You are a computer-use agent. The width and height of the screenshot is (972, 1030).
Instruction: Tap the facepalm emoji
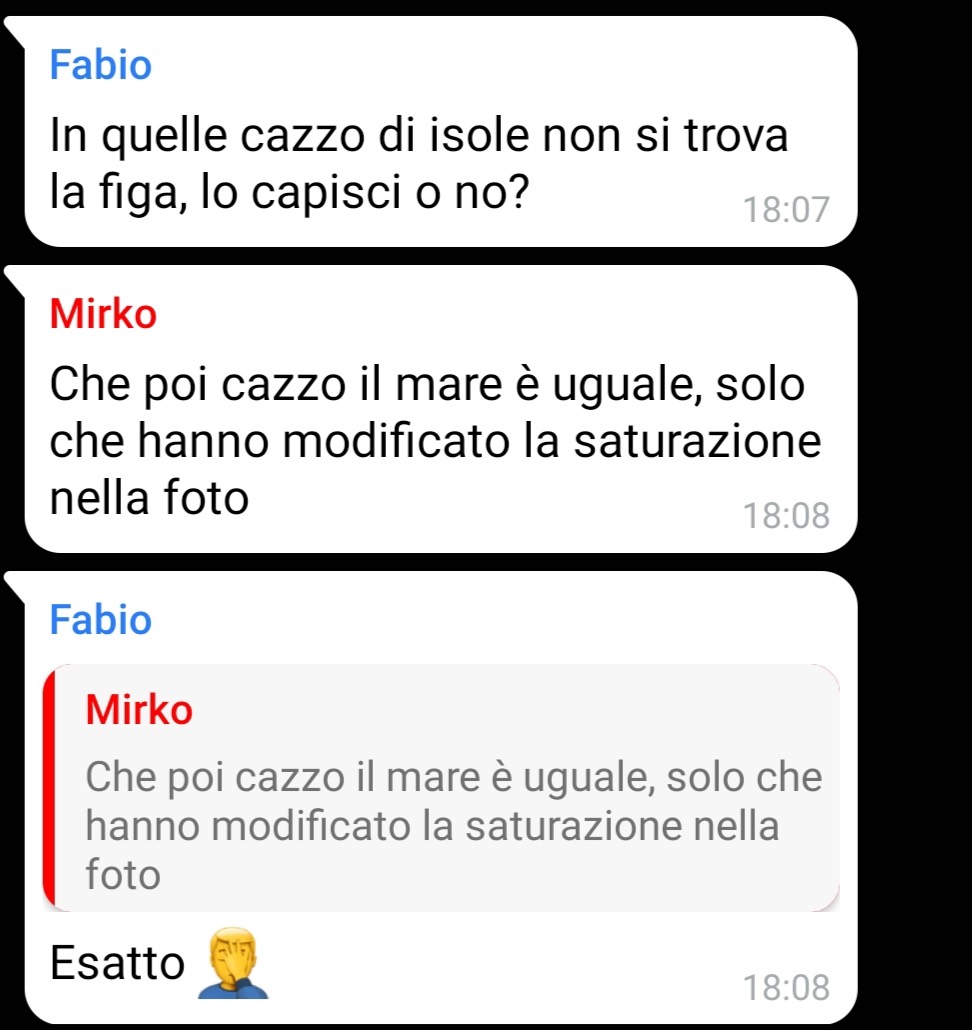pos(234,963)
